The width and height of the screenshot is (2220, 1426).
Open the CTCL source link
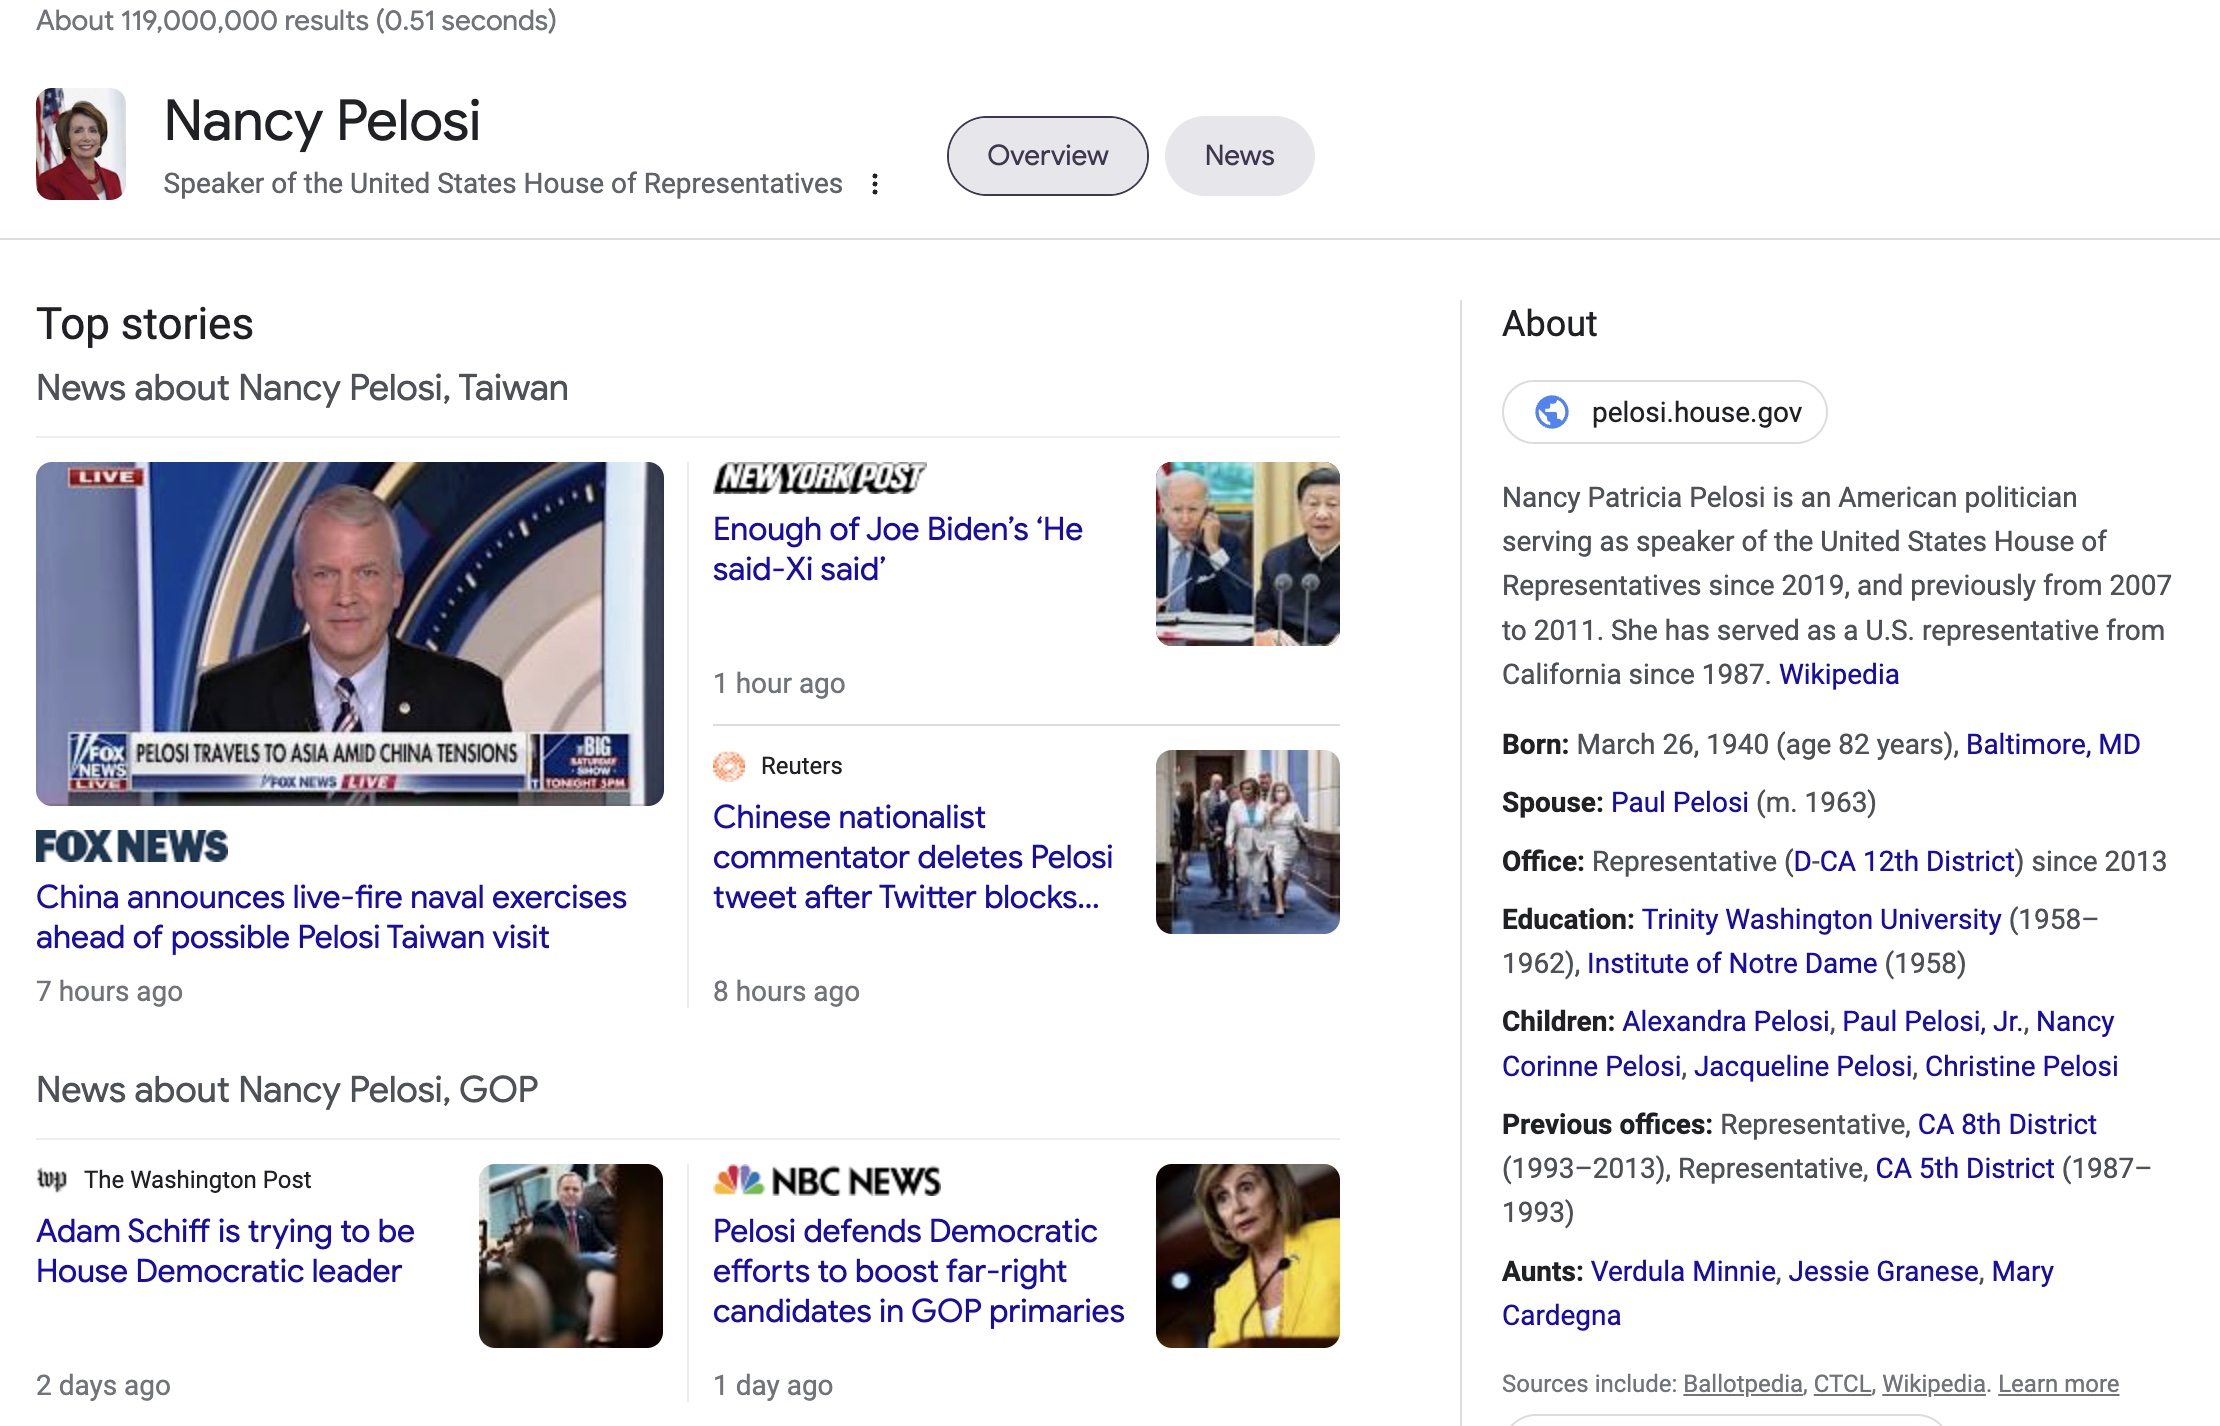point(1842,1384)
